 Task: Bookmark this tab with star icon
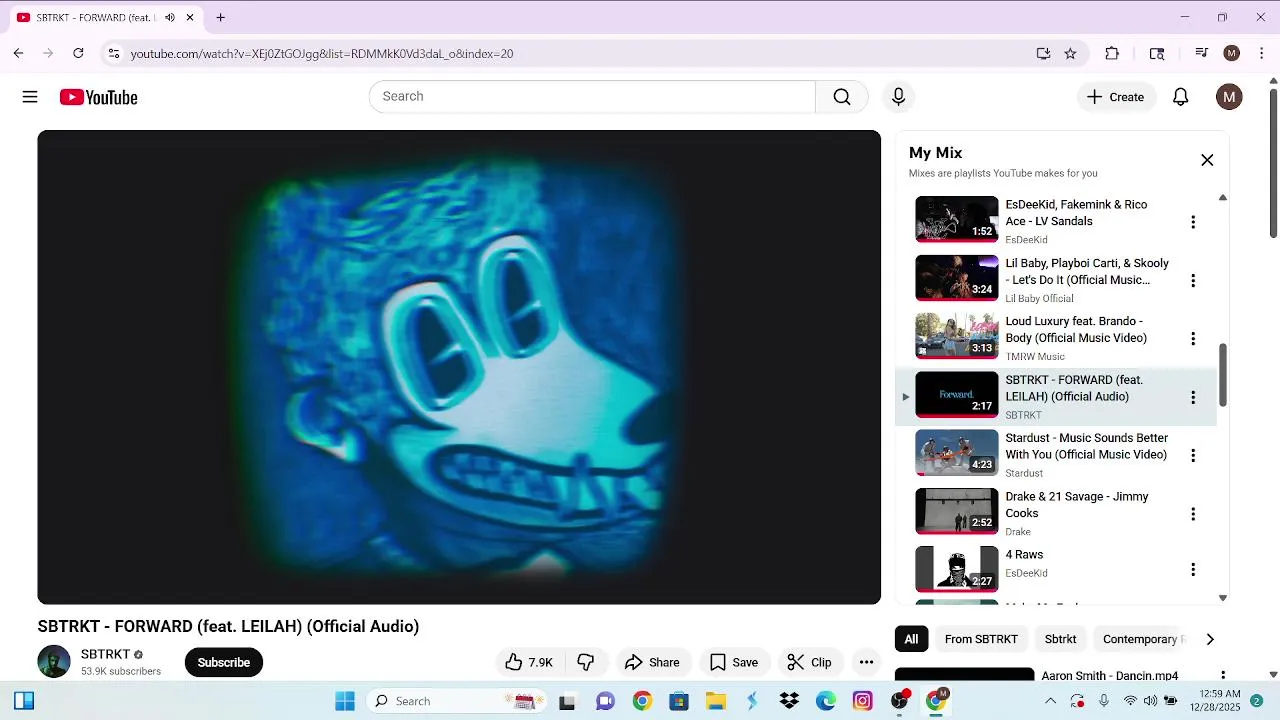(x=1070, y=53)
